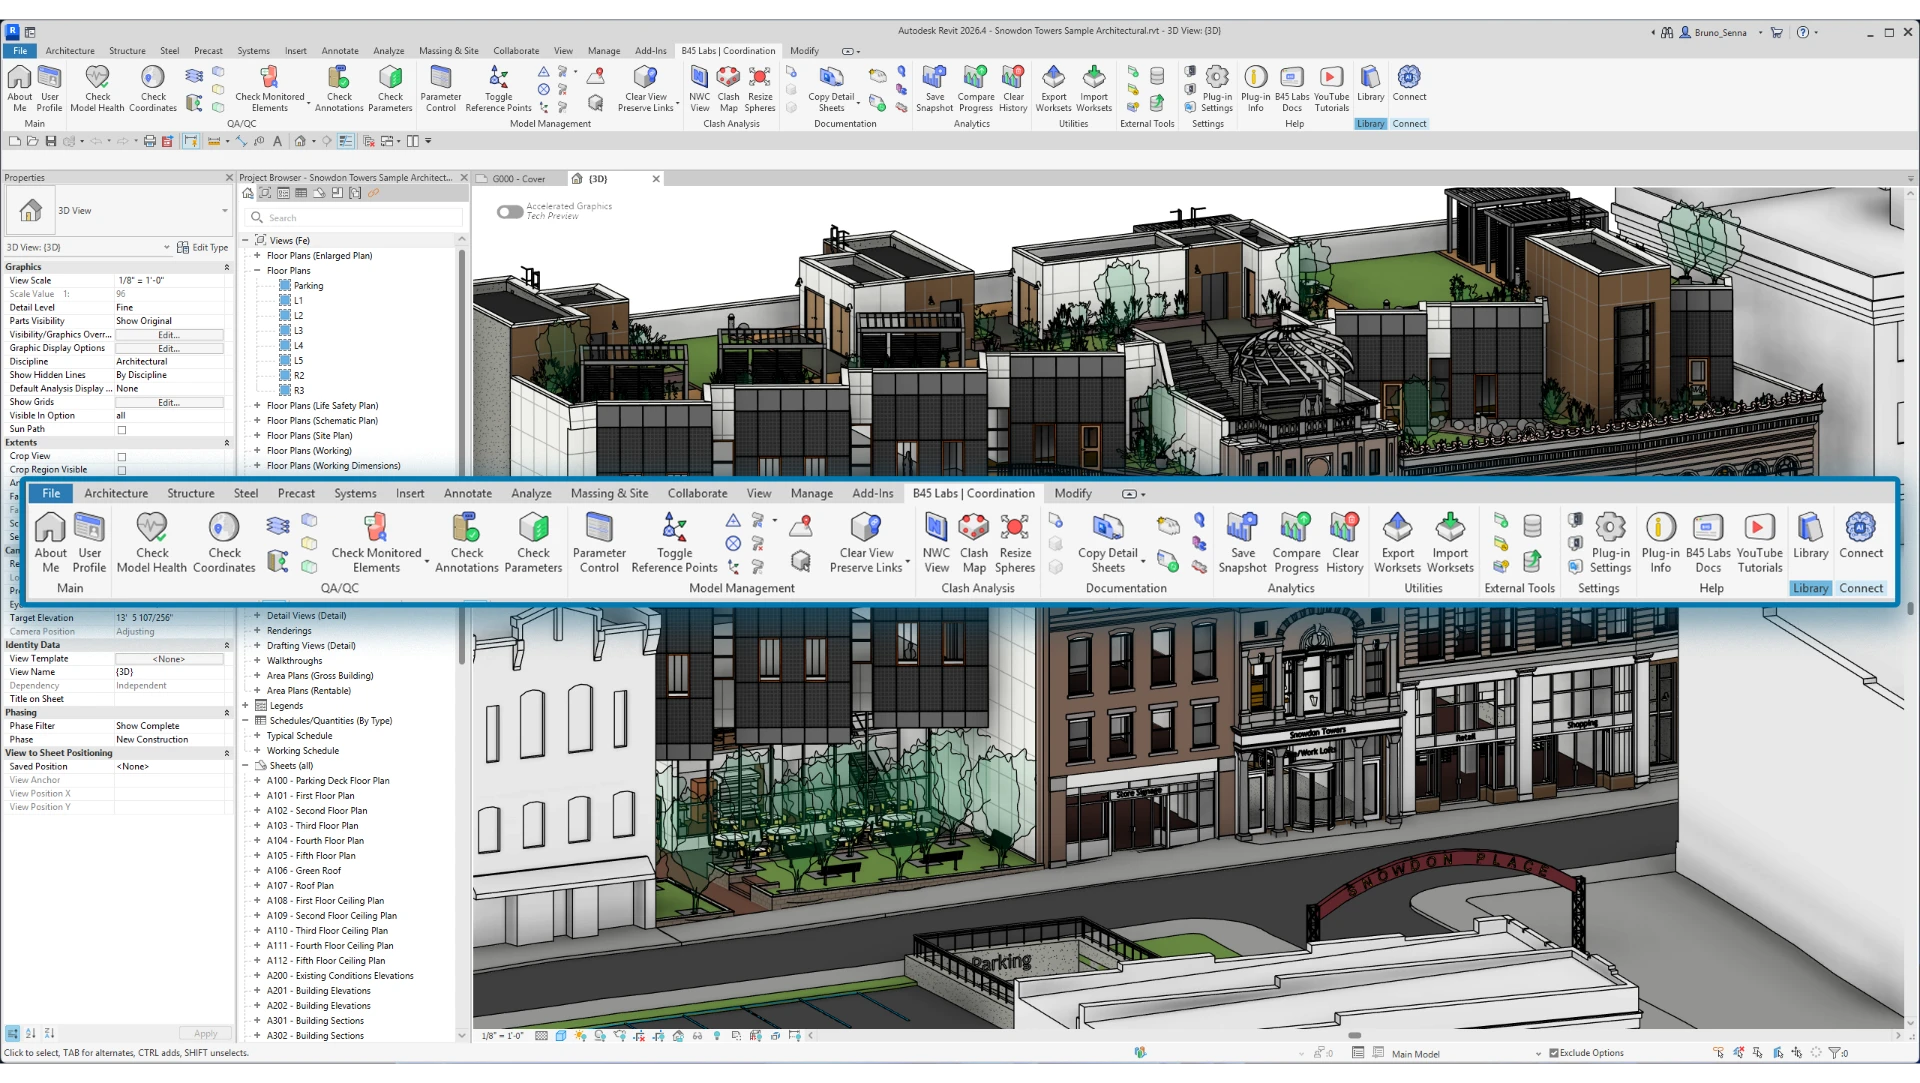This screenshot has width=1920, height=1083.
Task: Expand the A105 - Fifth Floor Plan sheet node
Action: [x=257, y=856]
